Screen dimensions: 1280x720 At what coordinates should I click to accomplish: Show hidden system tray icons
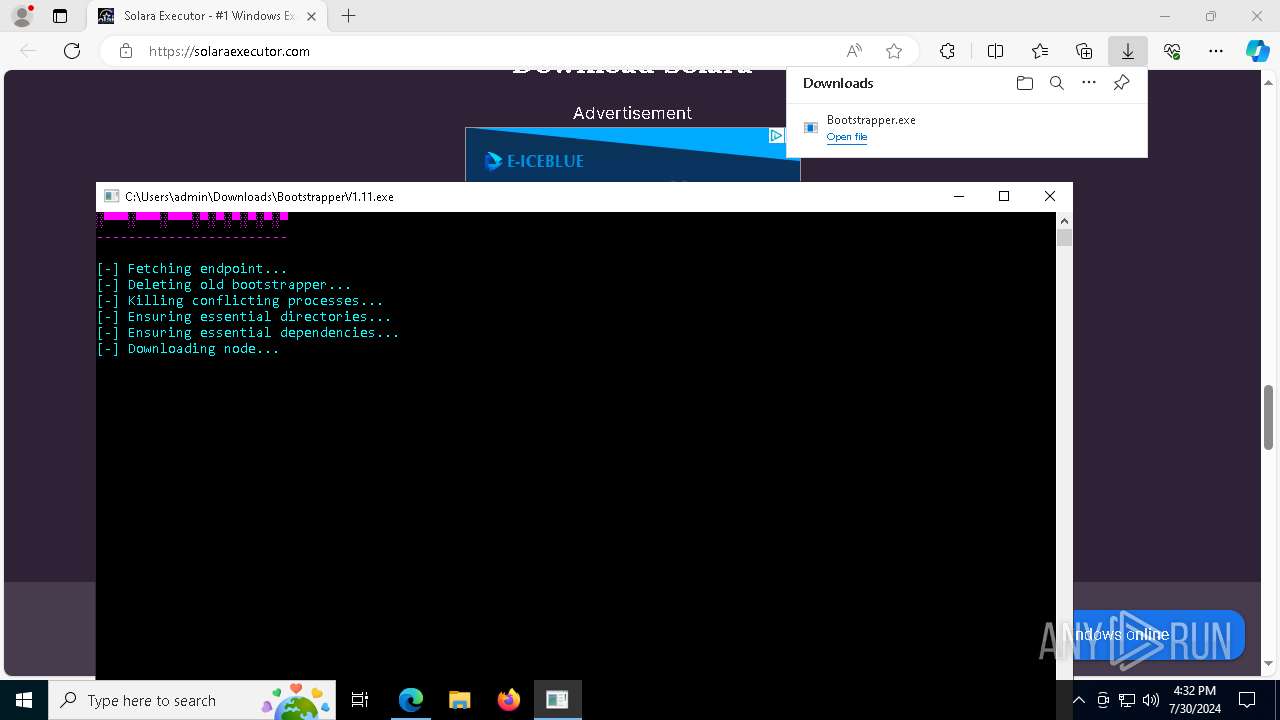(x=1078, y=701)
